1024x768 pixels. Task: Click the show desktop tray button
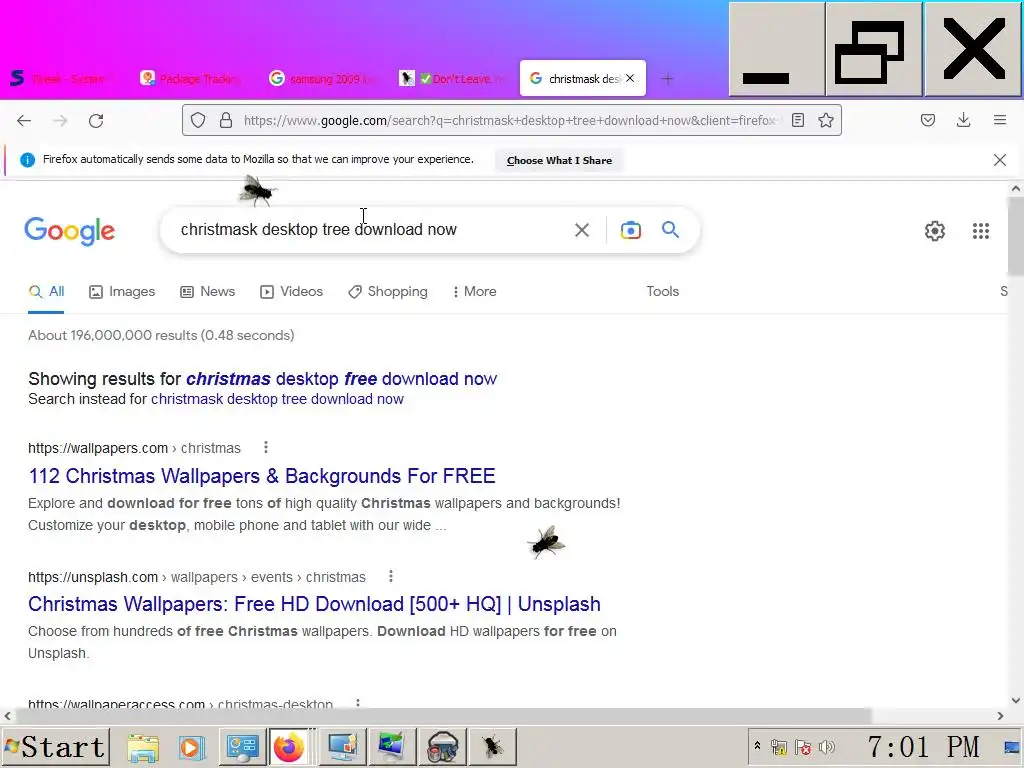click(1012, 747)
